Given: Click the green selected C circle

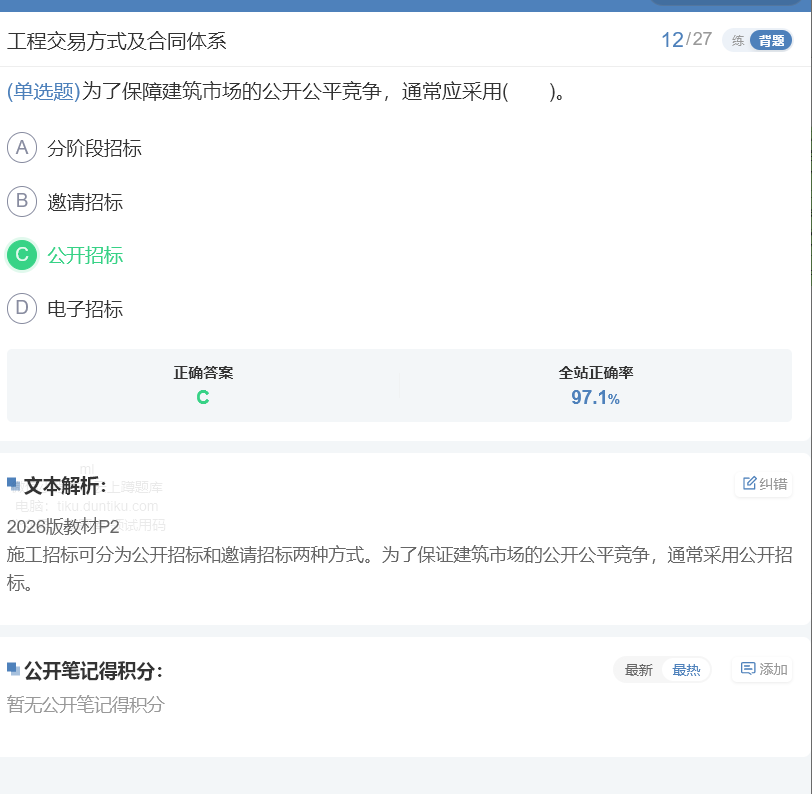Looking at the screenshot, I should pyautogui.click(x=22, y=255).
